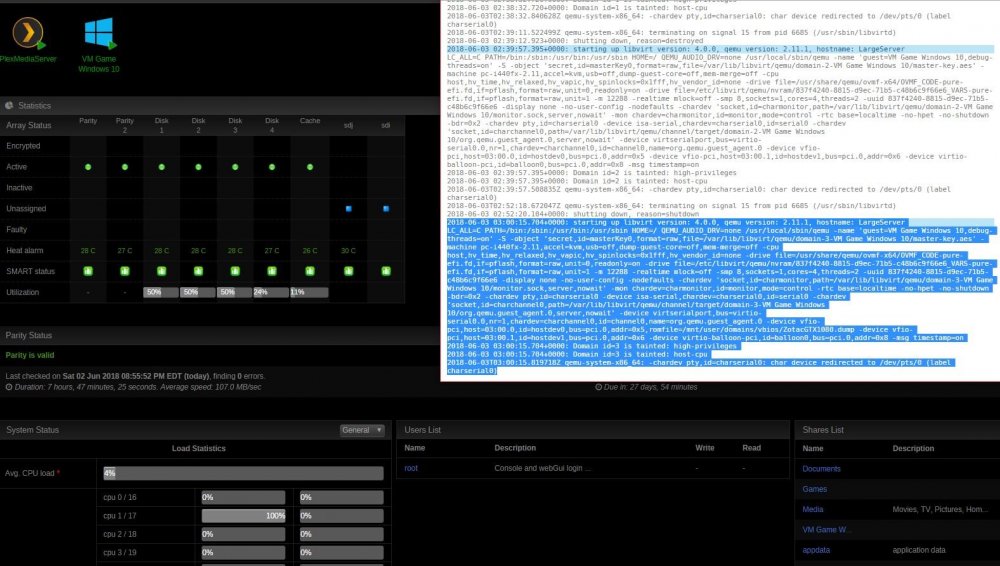Open Disk 2 SMART status icon
This screenshot has height=566, width=1000.
(x=198, y=271)
